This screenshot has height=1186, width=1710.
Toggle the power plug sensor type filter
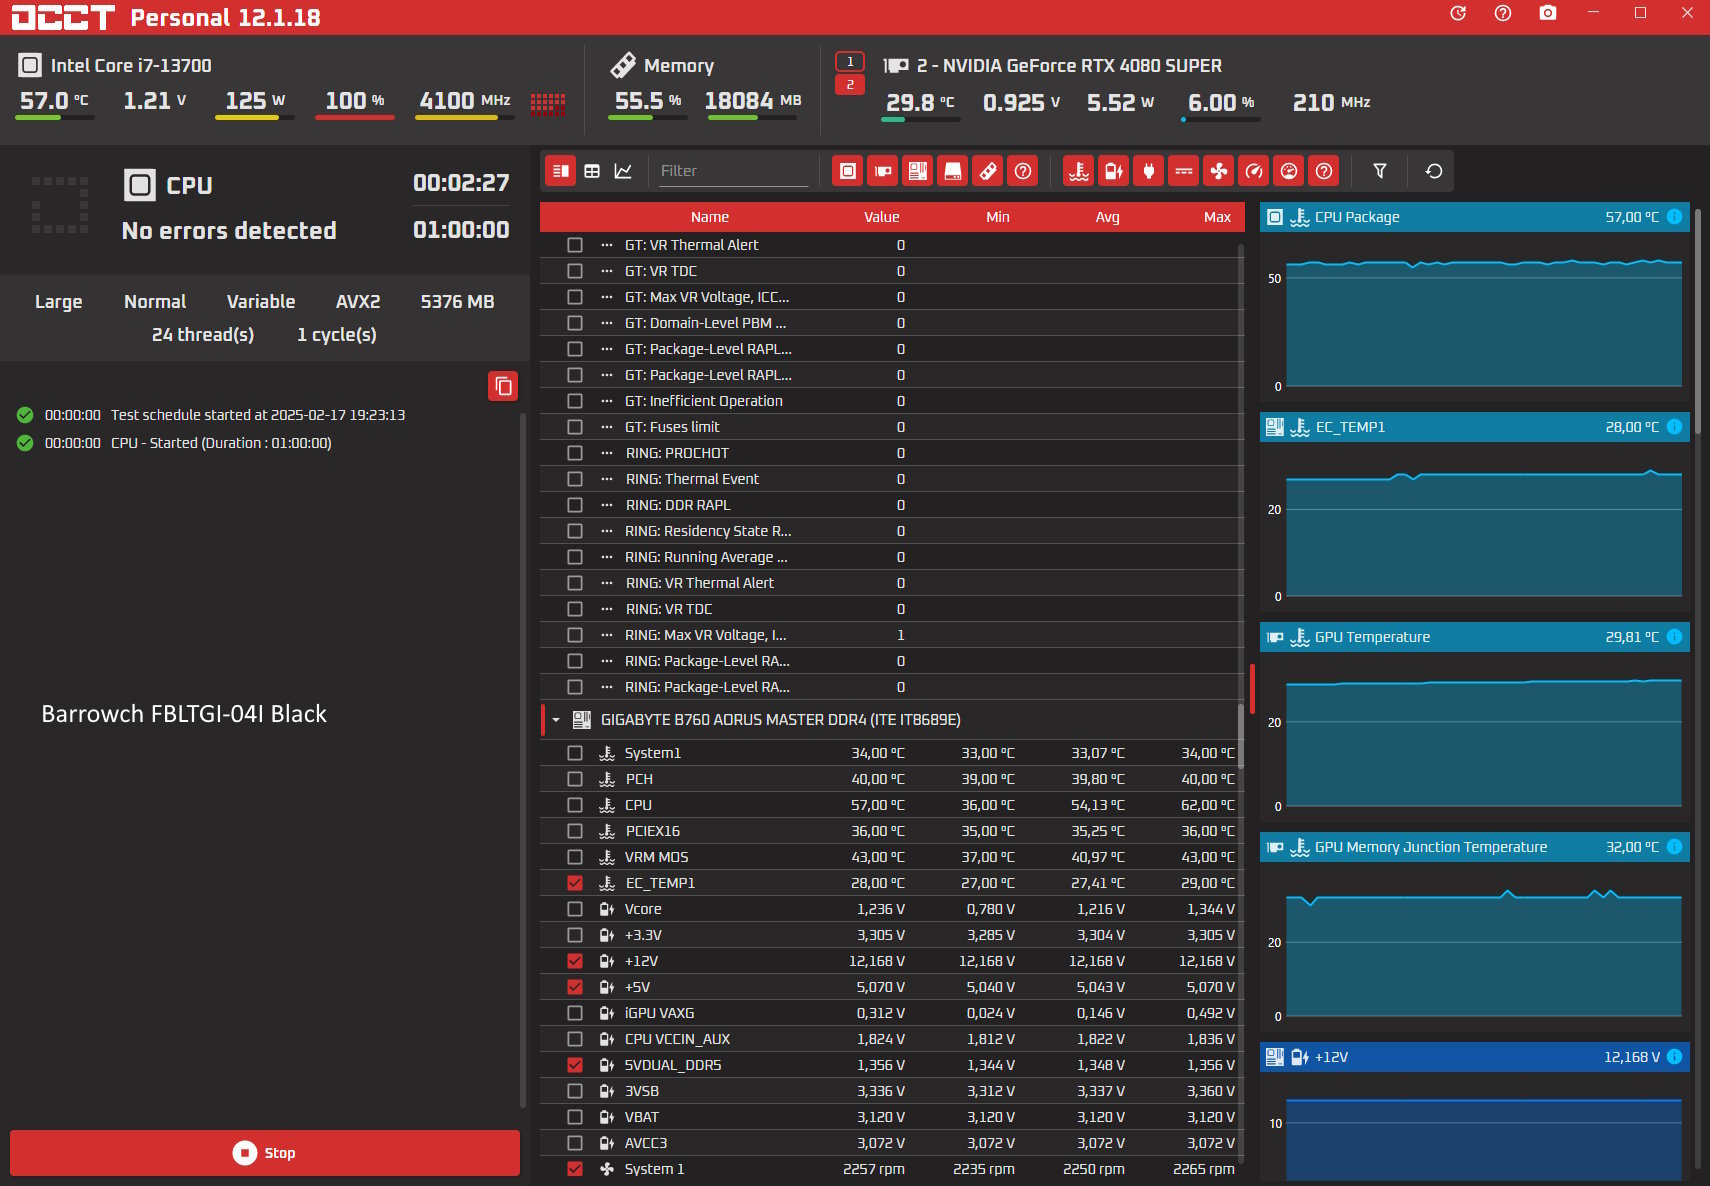click(x=1149, y=171)
